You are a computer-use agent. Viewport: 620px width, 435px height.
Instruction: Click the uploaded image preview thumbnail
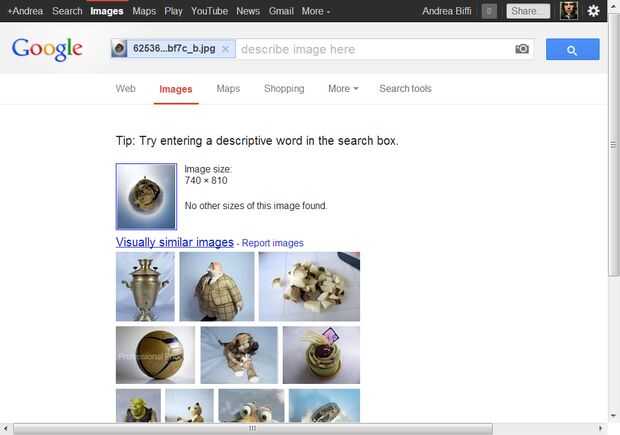[x=146, y=197]
